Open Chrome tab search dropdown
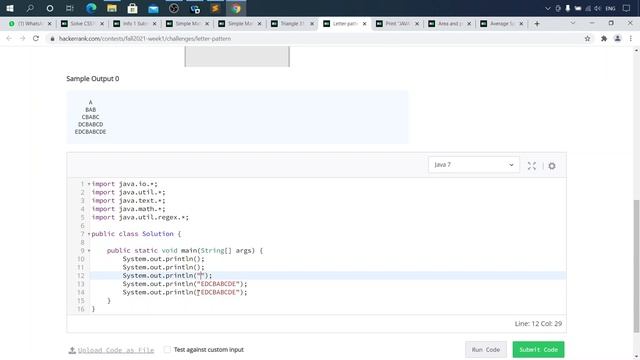Image resolution: width=640 pixels, height=360 pixels. [573, 23]
